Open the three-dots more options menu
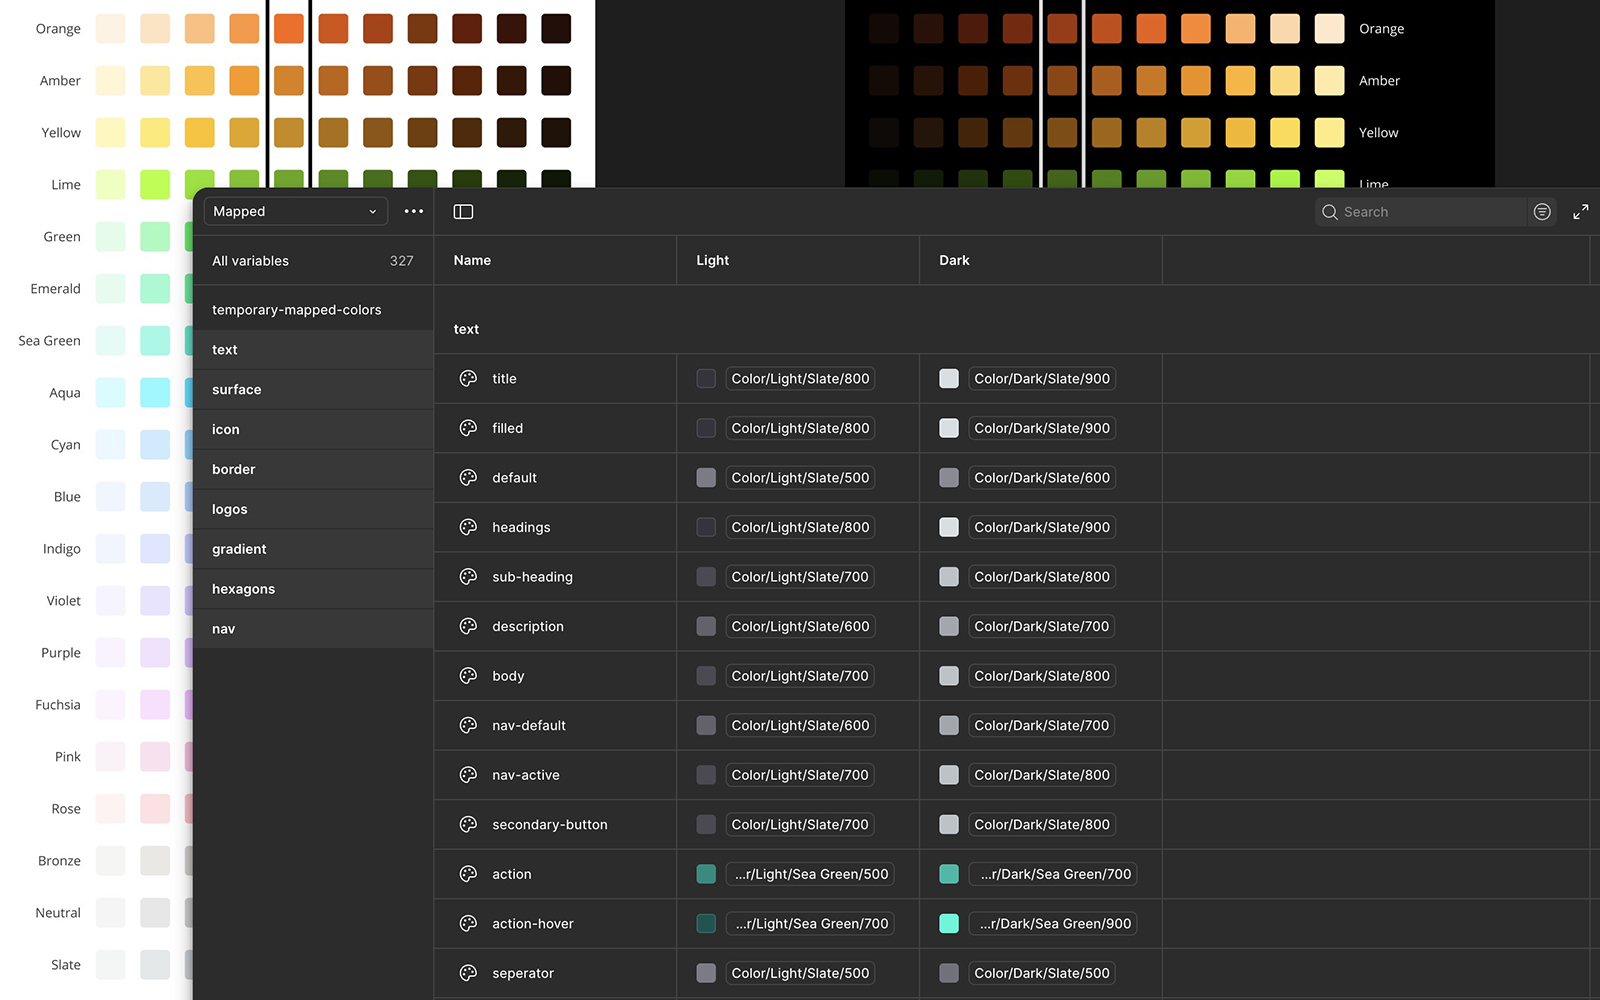 click(x=414, y=212)
